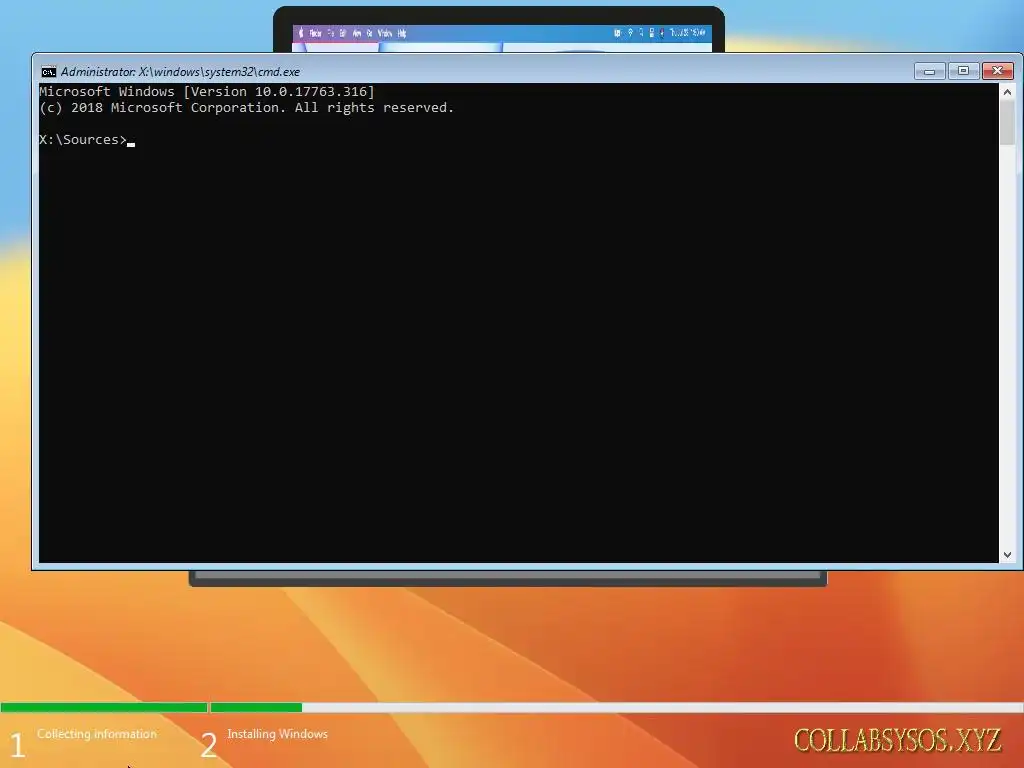The height and width of the screenshot is (768, 1024).
Task: Click the vertical scrollbar thumb in cmd window
Action: coord(1007,123)
